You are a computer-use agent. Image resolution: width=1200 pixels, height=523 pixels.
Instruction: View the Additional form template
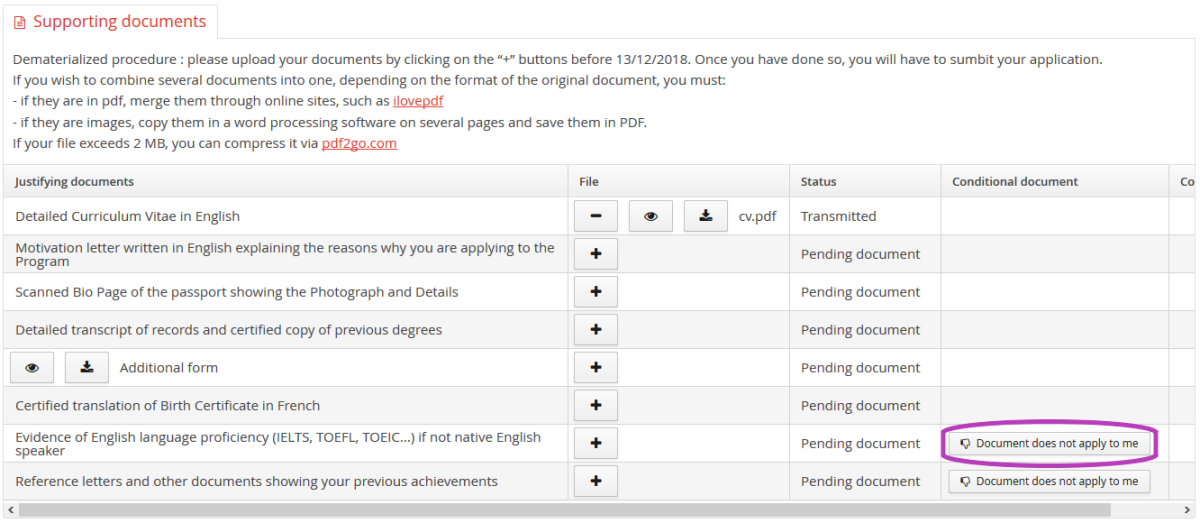pos(32,368)
